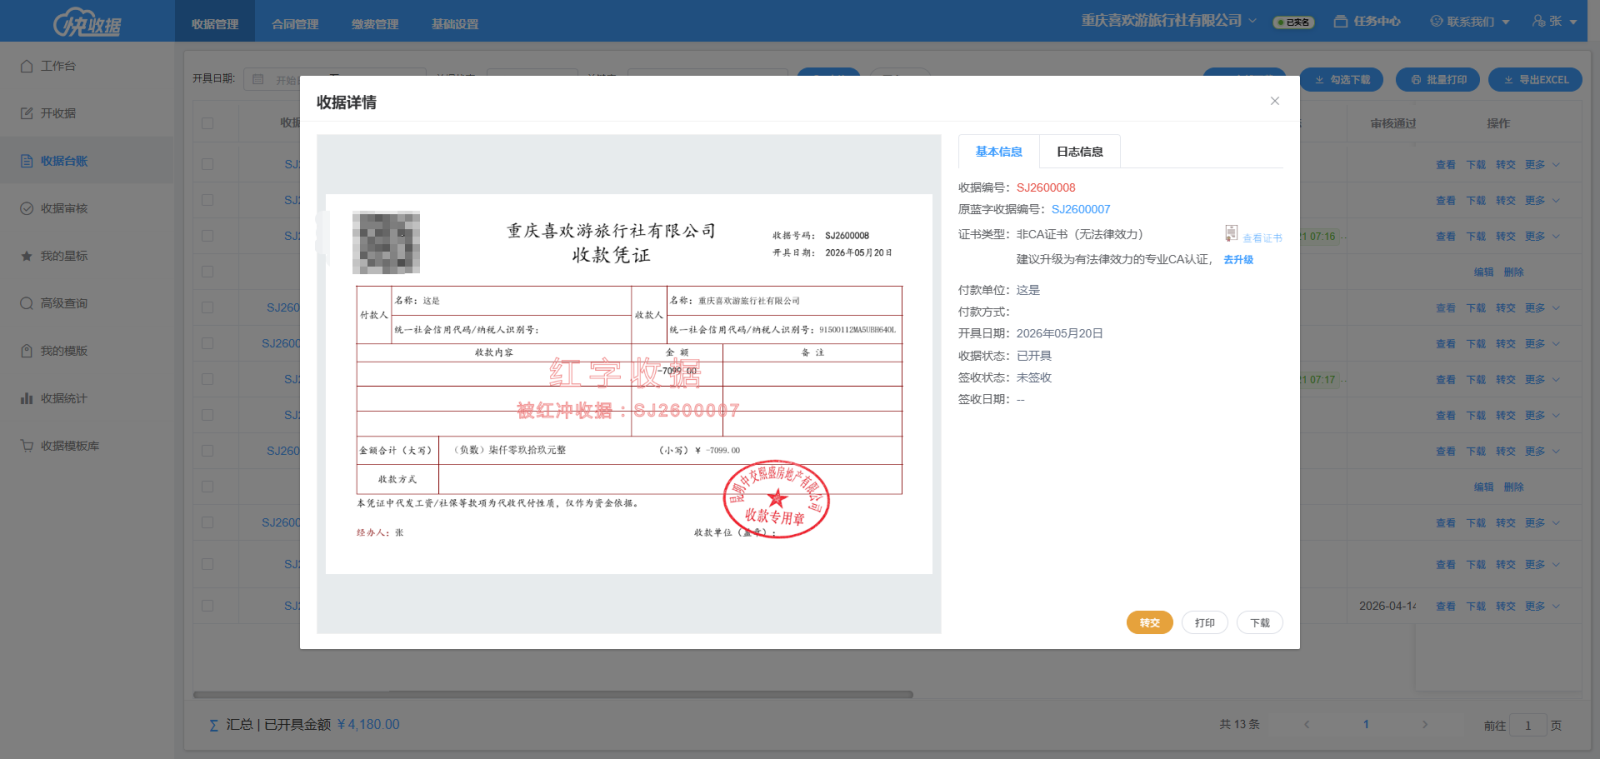Image resolution: width=1600 pixels, height=759 pixels.
Task: Click the 我的模板 clipboard icon
Action: pos(27,351)
